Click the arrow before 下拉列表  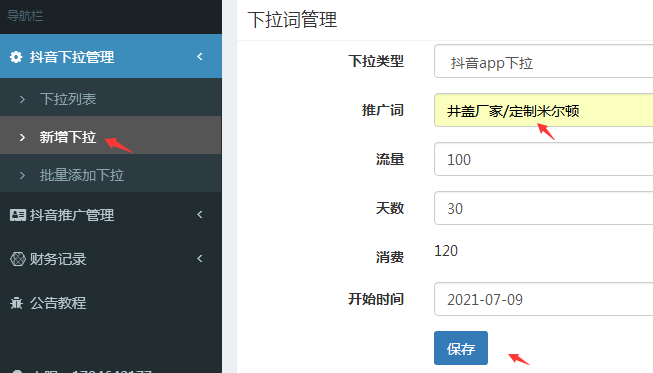pyautogui.click(x=22, y=99)
